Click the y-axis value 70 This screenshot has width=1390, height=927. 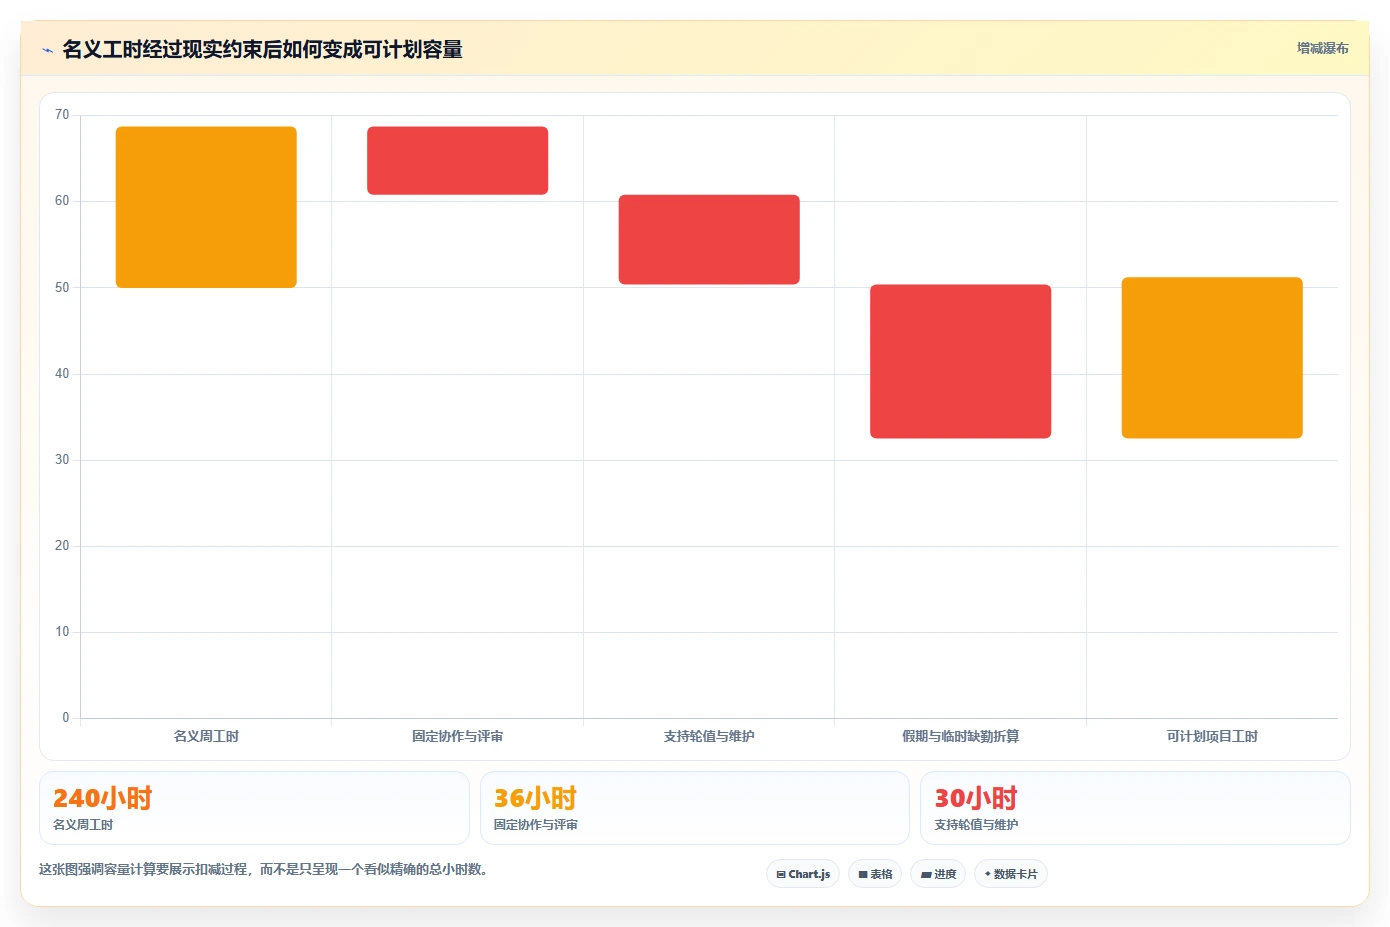62,115
